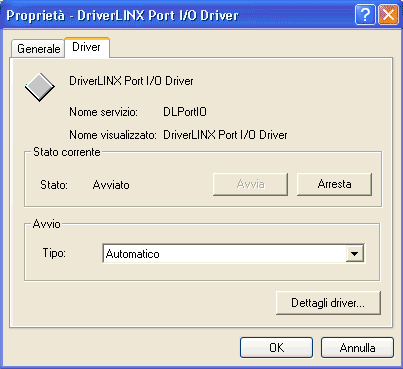The image size is (403, 369).
Task: Click the help question mark button
Action: pyautogui.click(x=365, y=15)
